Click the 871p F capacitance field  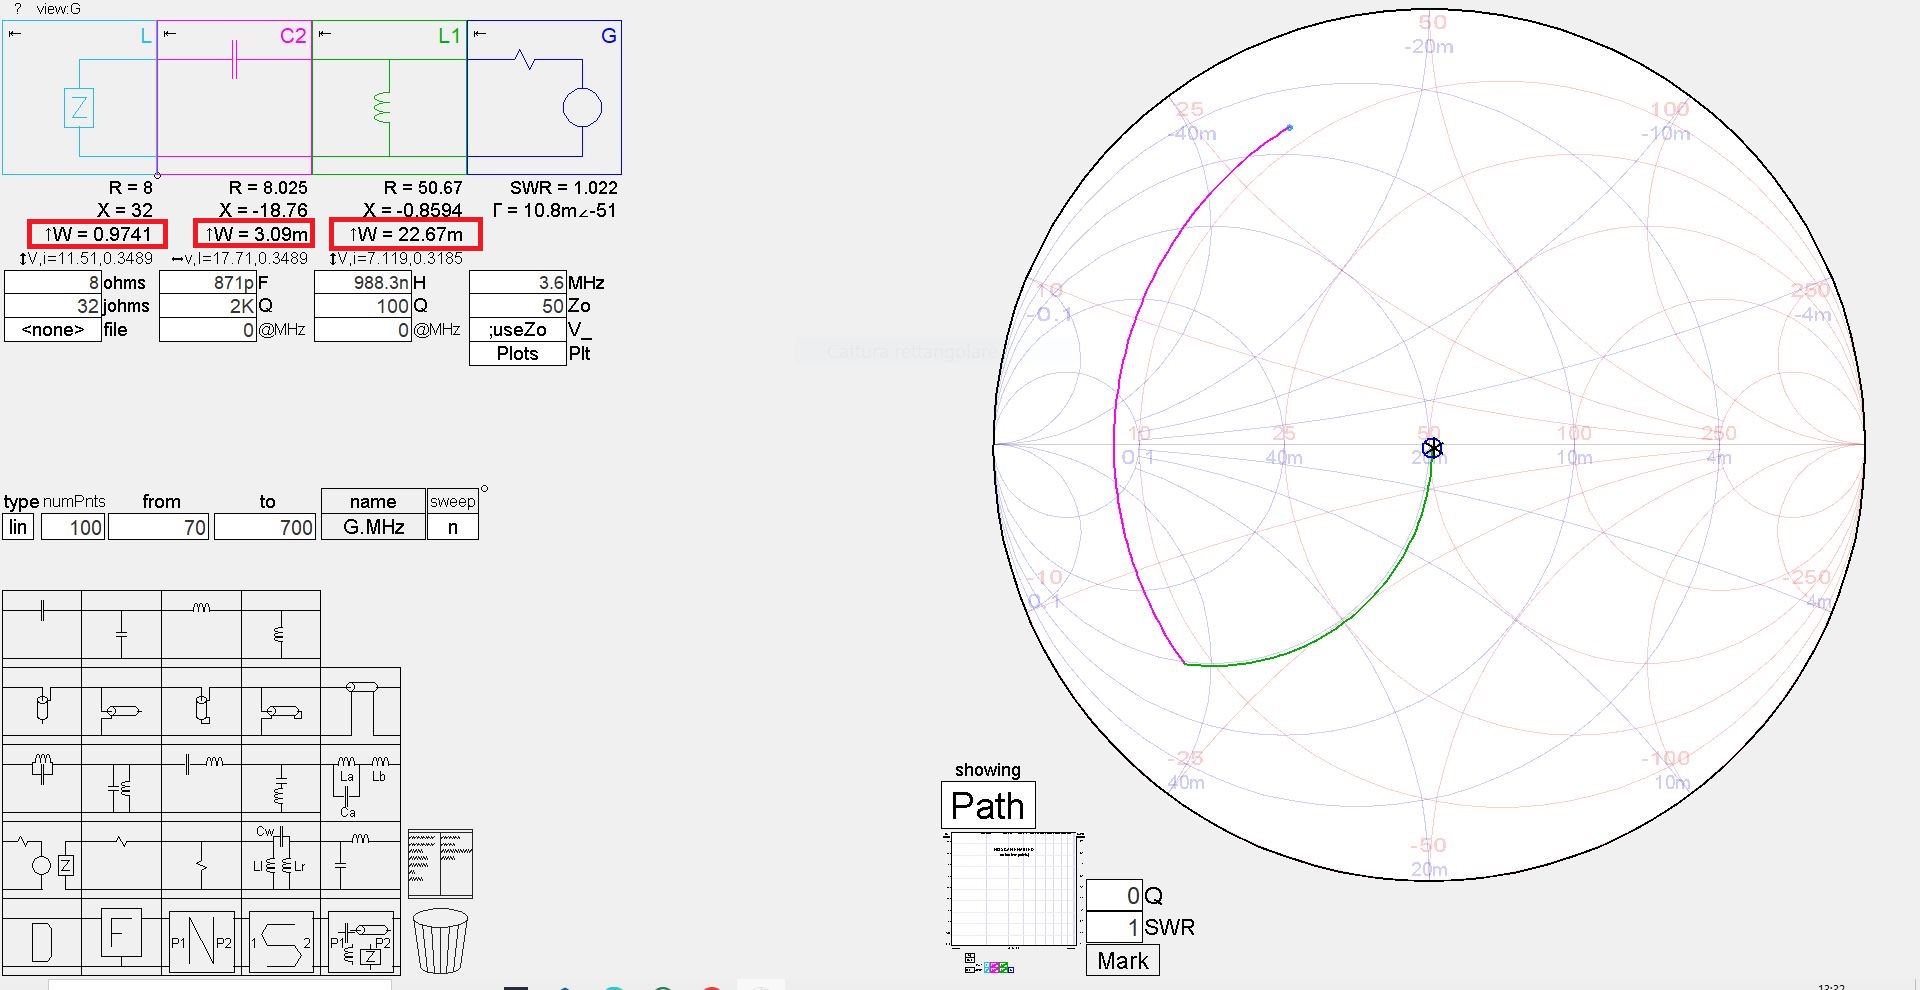click(x=208, y=283)
